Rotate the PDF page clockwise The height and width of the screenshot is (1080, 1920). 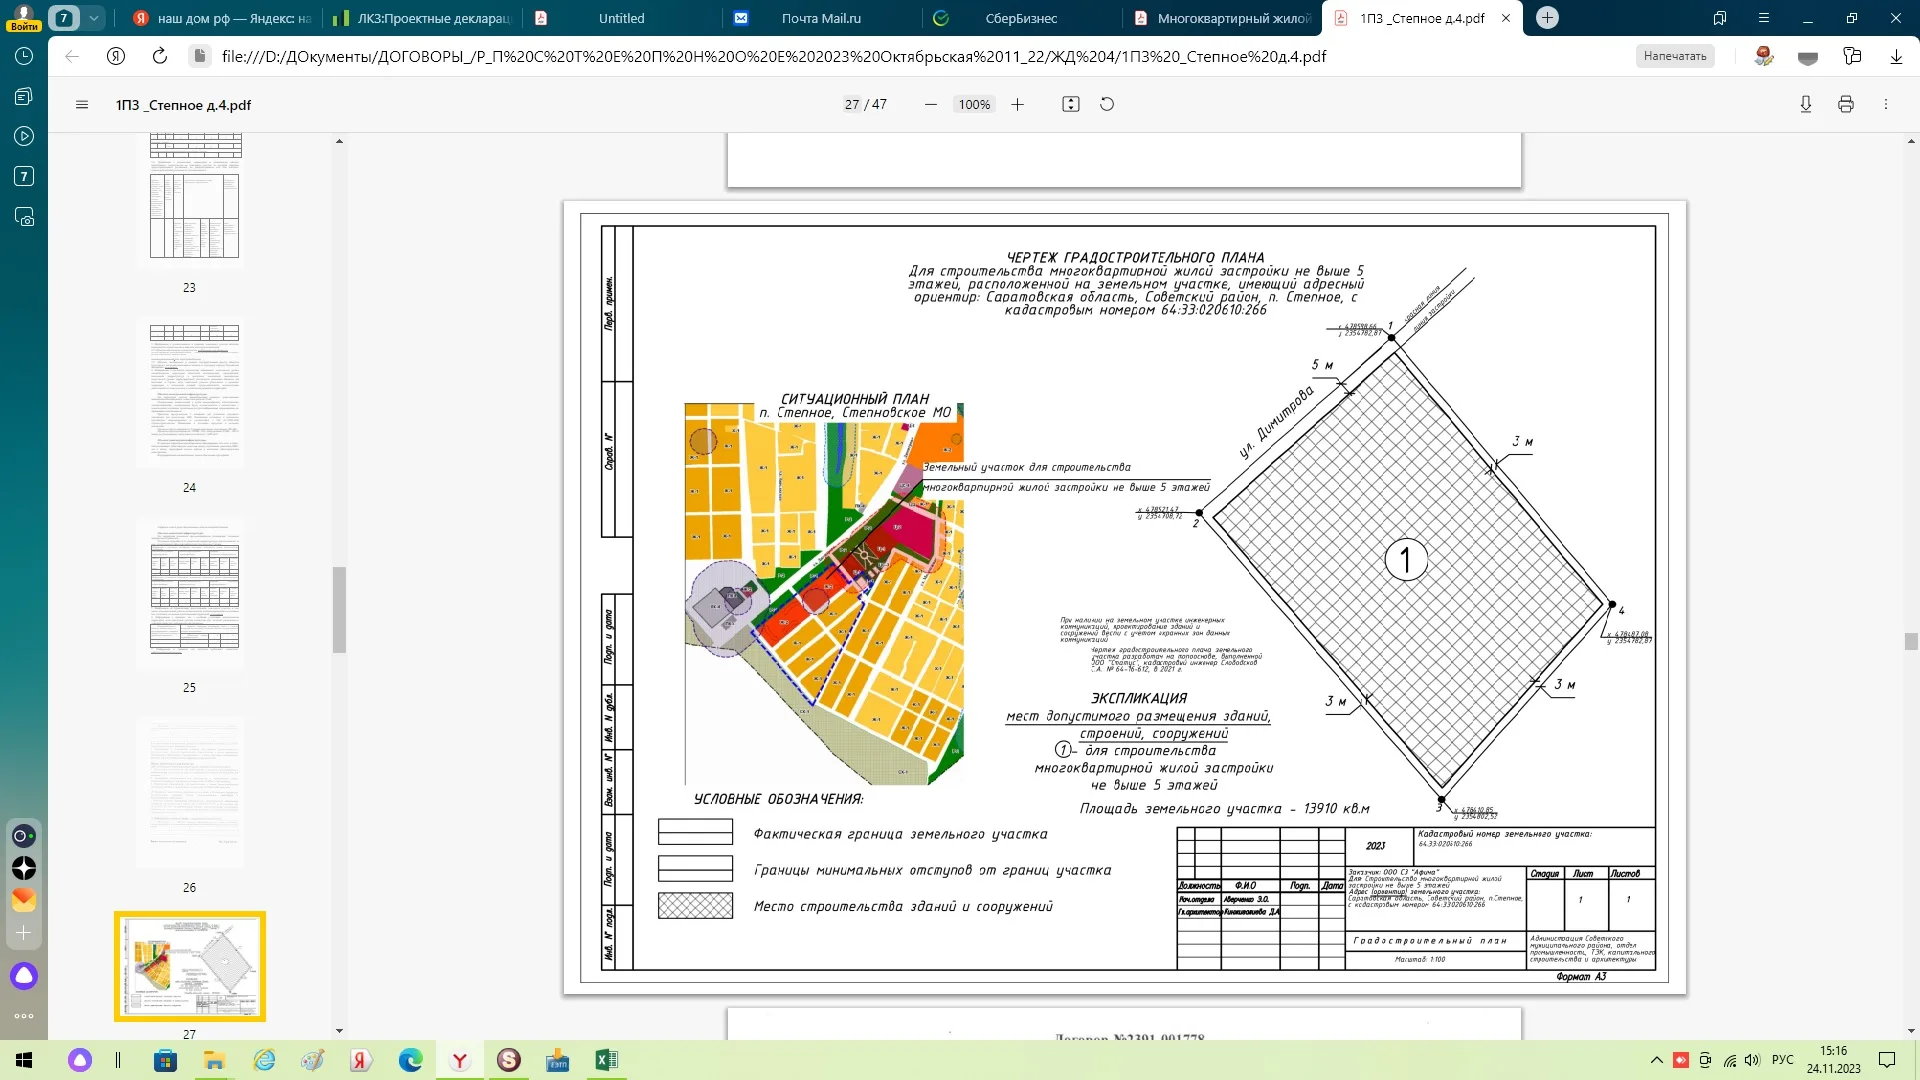tap(1107, 105)
